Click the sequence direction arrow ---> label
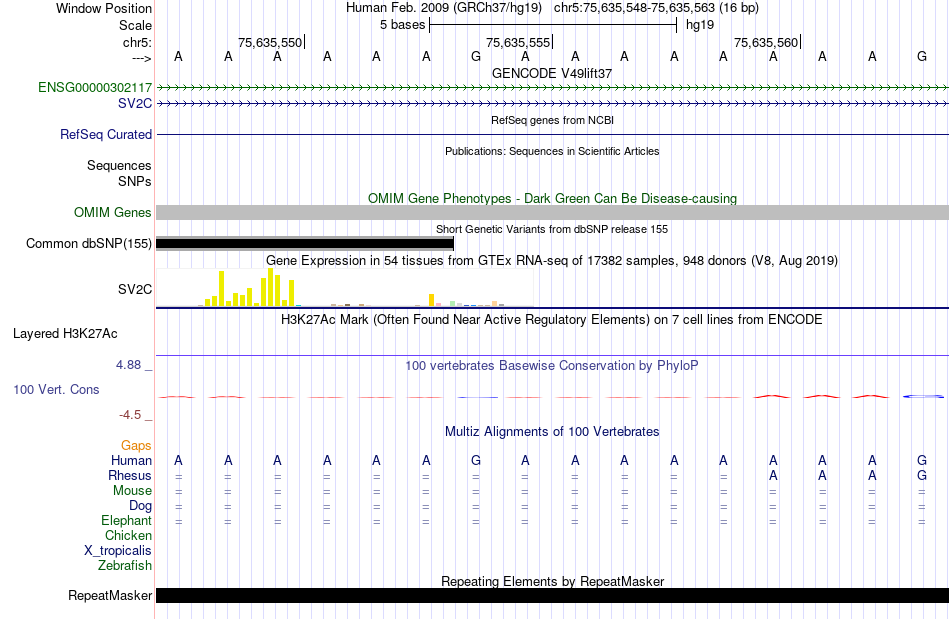Screen dimensions: 950x619 [141, 59]
